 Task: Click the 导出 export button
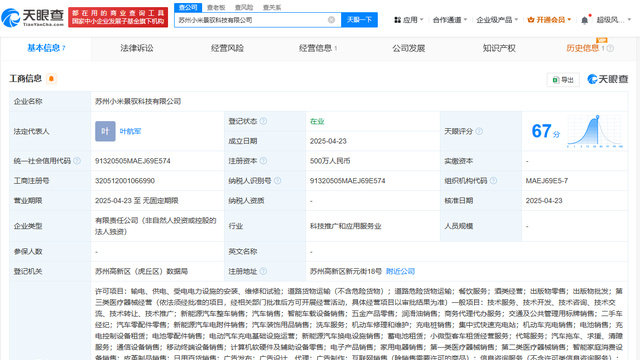click(x=563, y=80)
